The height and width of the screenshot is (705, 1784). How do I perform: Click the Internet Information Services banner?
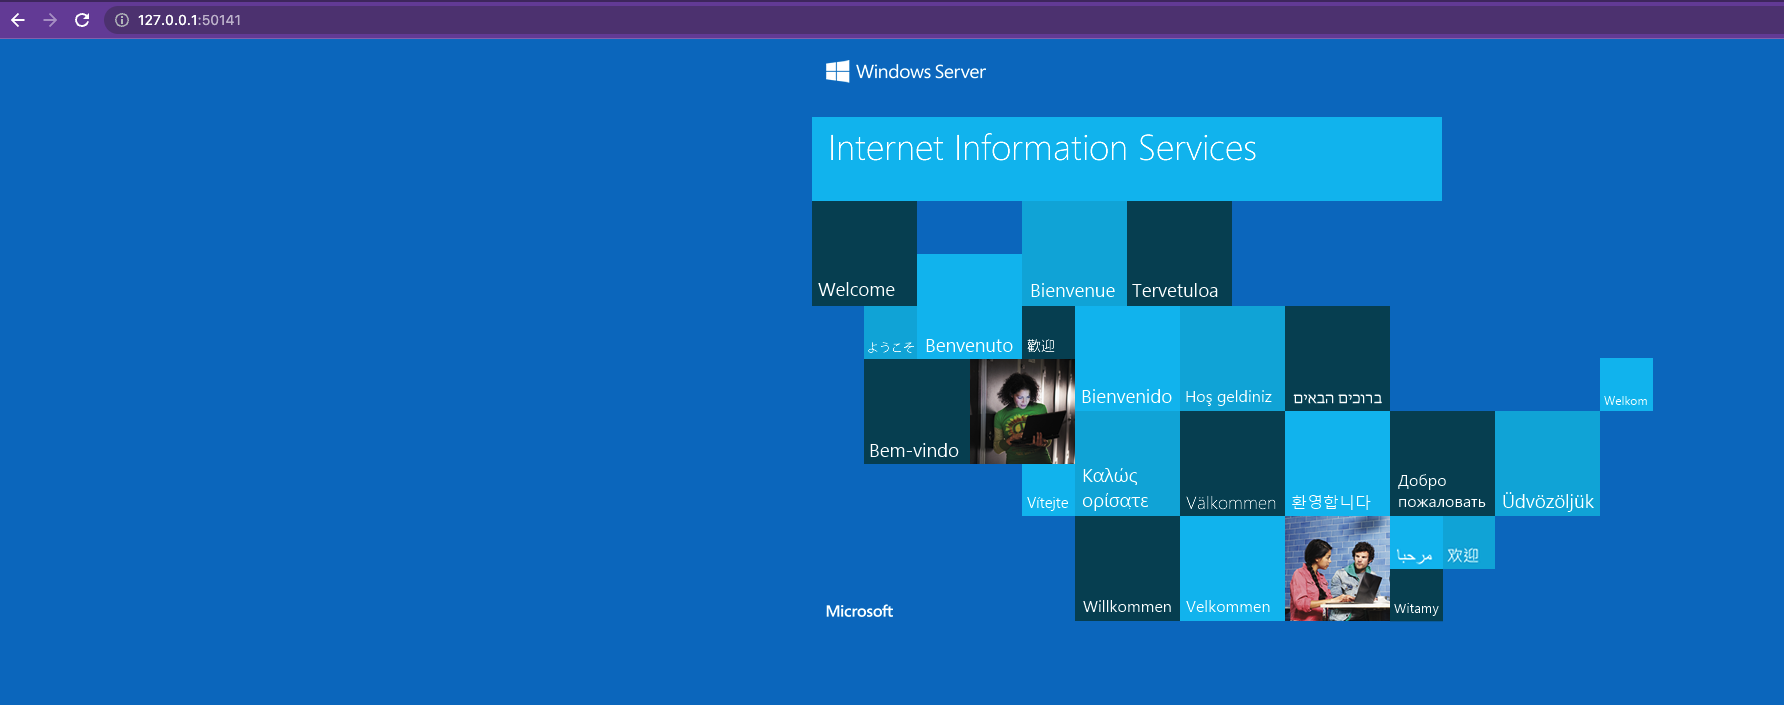1127,159
